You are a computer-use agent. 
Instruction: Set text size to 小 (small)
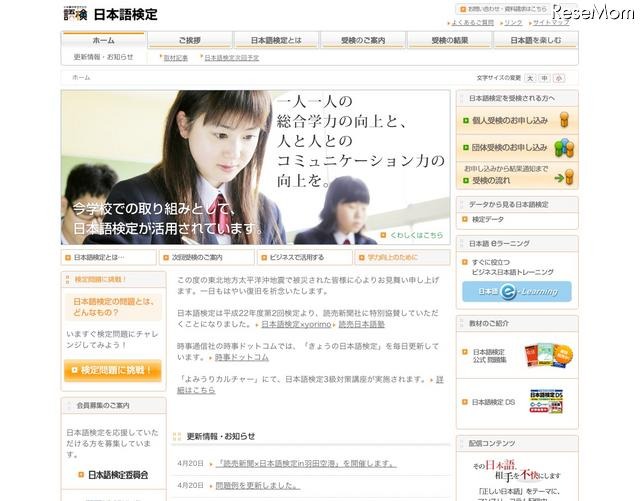558,77
